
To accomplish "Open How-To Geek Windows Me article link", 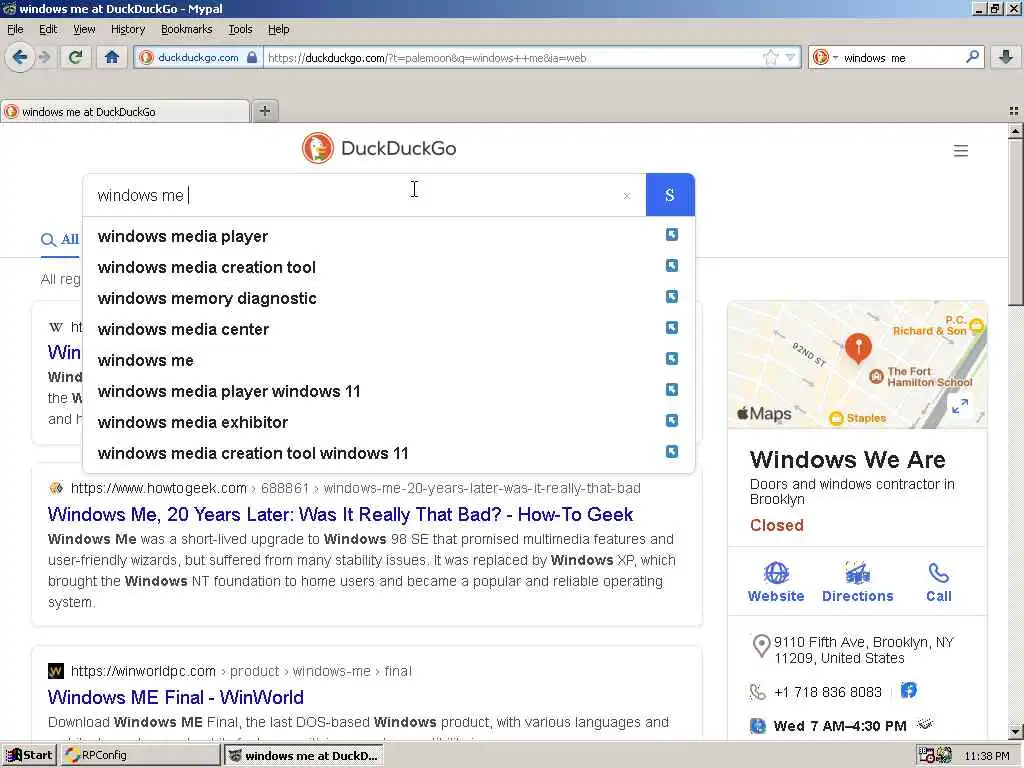I will (x=340, y=515).
